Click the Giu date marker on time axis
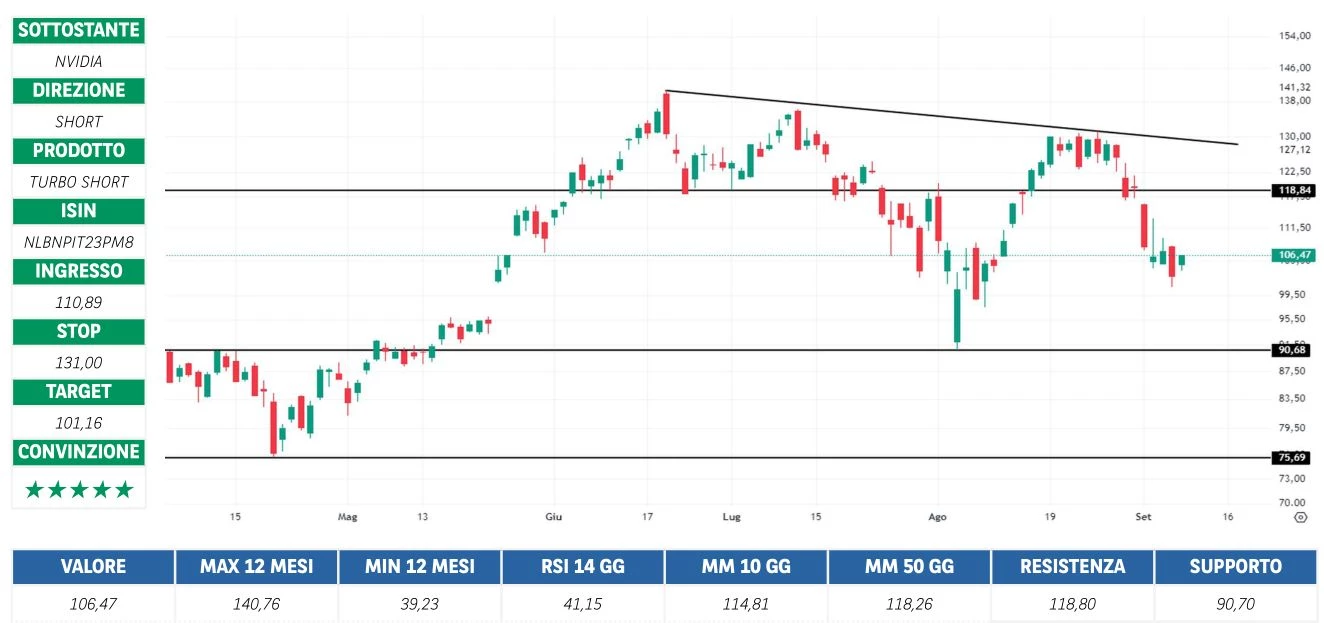This screenshot has width=1324, height=623. tap(553, 517)
